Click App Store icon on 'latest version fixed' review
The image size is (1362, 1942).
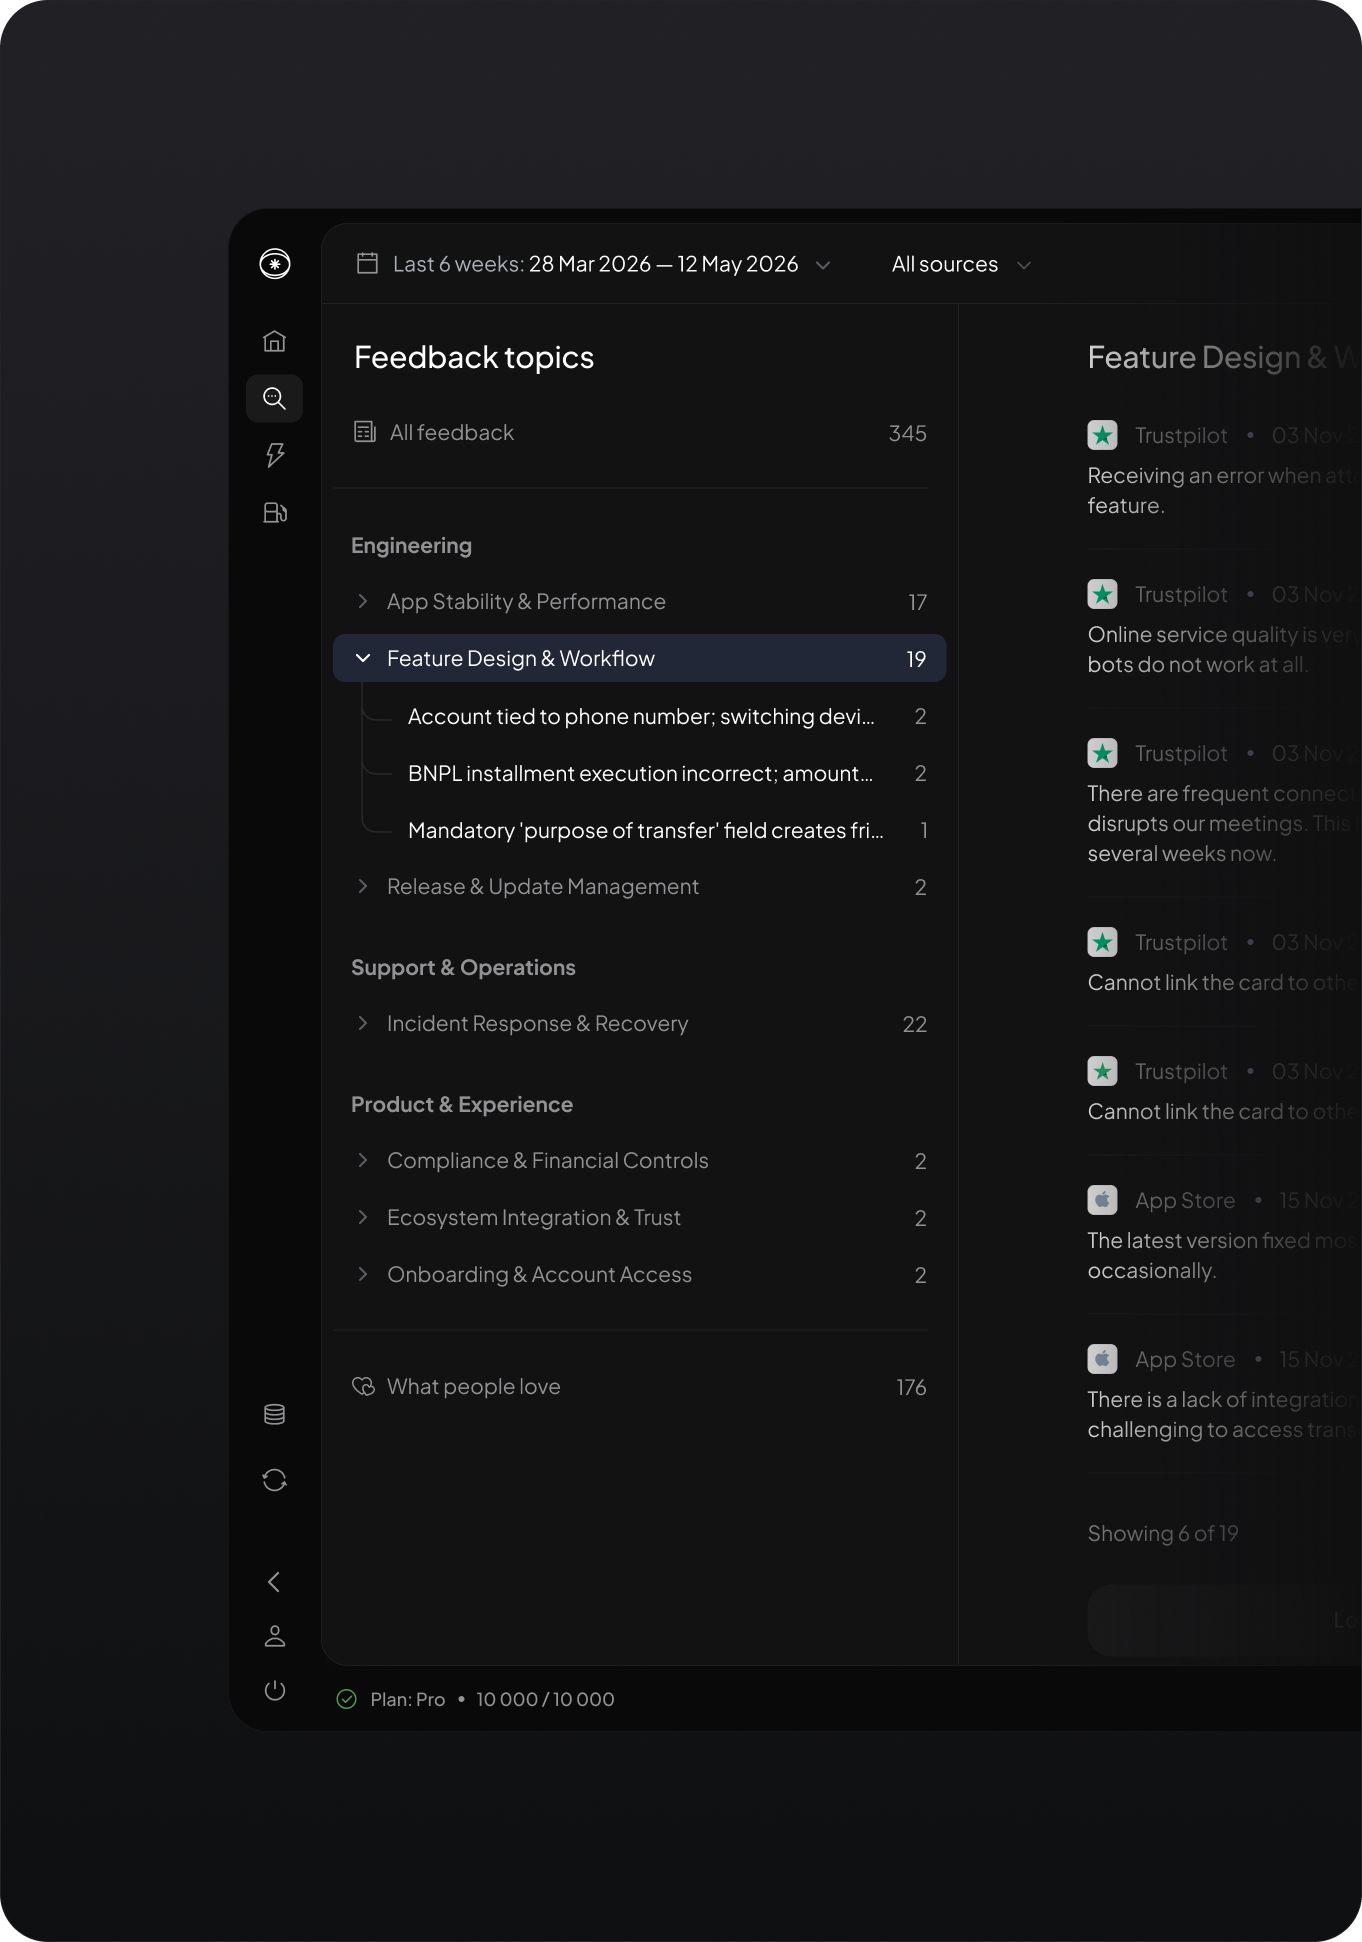(1103, 1200)
